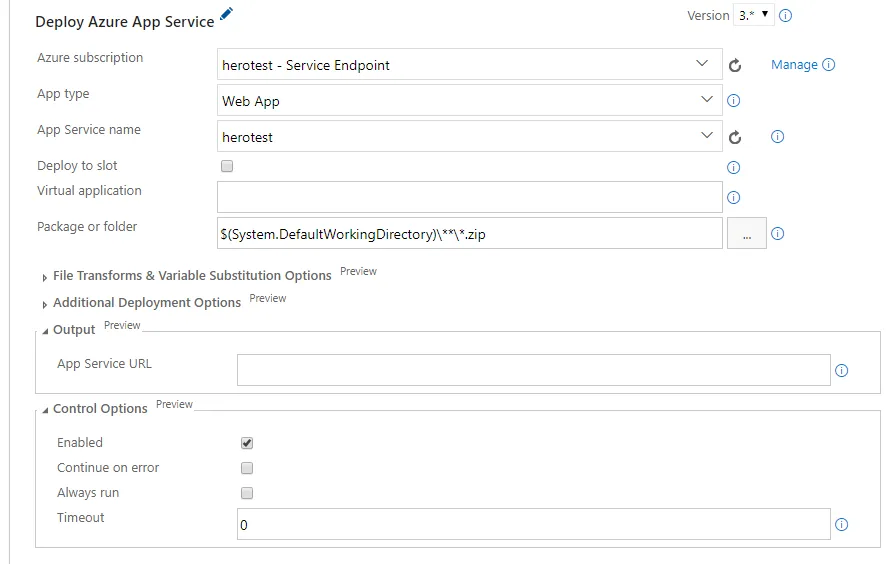Expand File Transforms & Variable Substitution Options
Image resolution: width=886 pixels, height=564 pixels.
pos(192,276)
